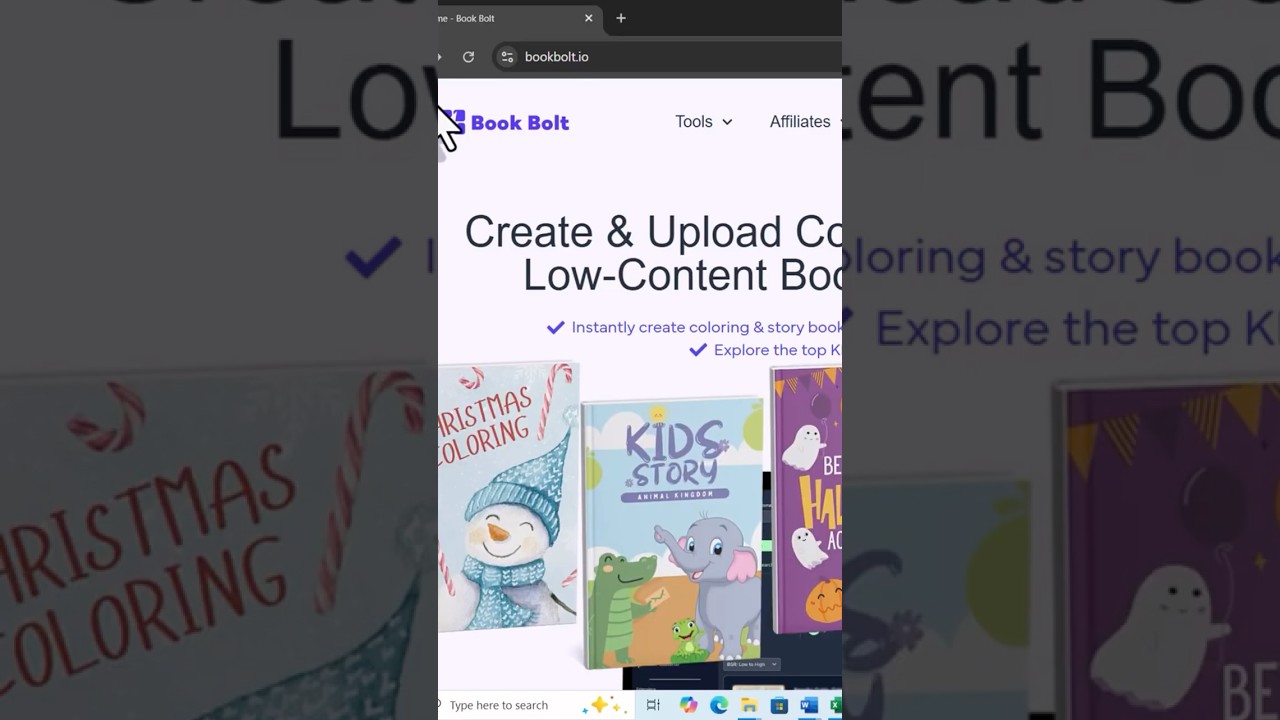
Task: Select the Book Bolt tab title
Action: pyautogui.click(x=467, y=18)
